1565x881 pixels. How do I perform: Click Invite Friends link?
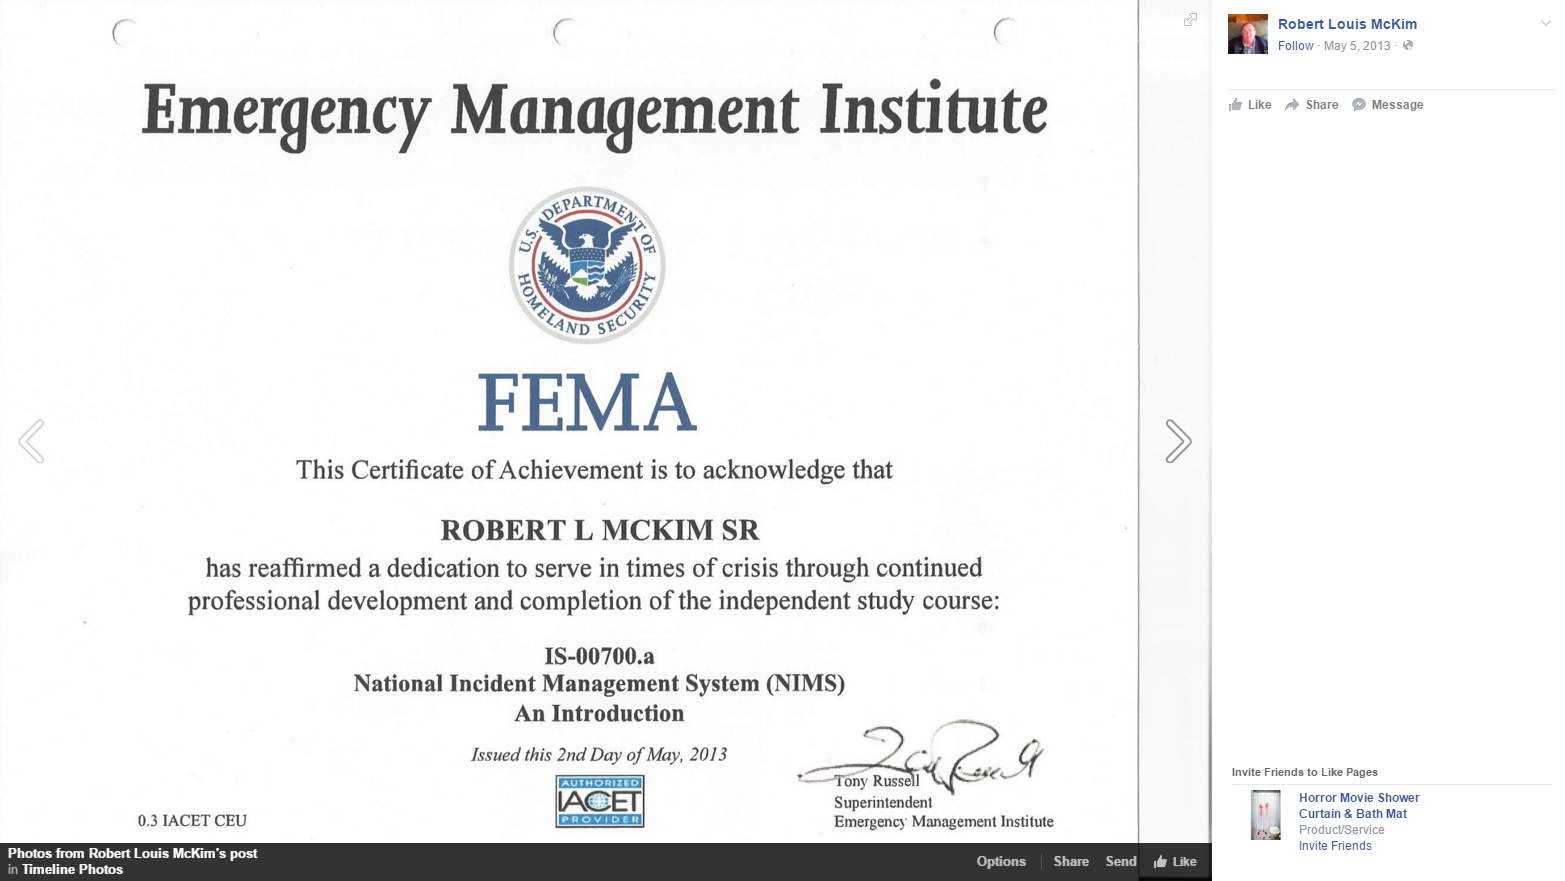pos(1335,846)
